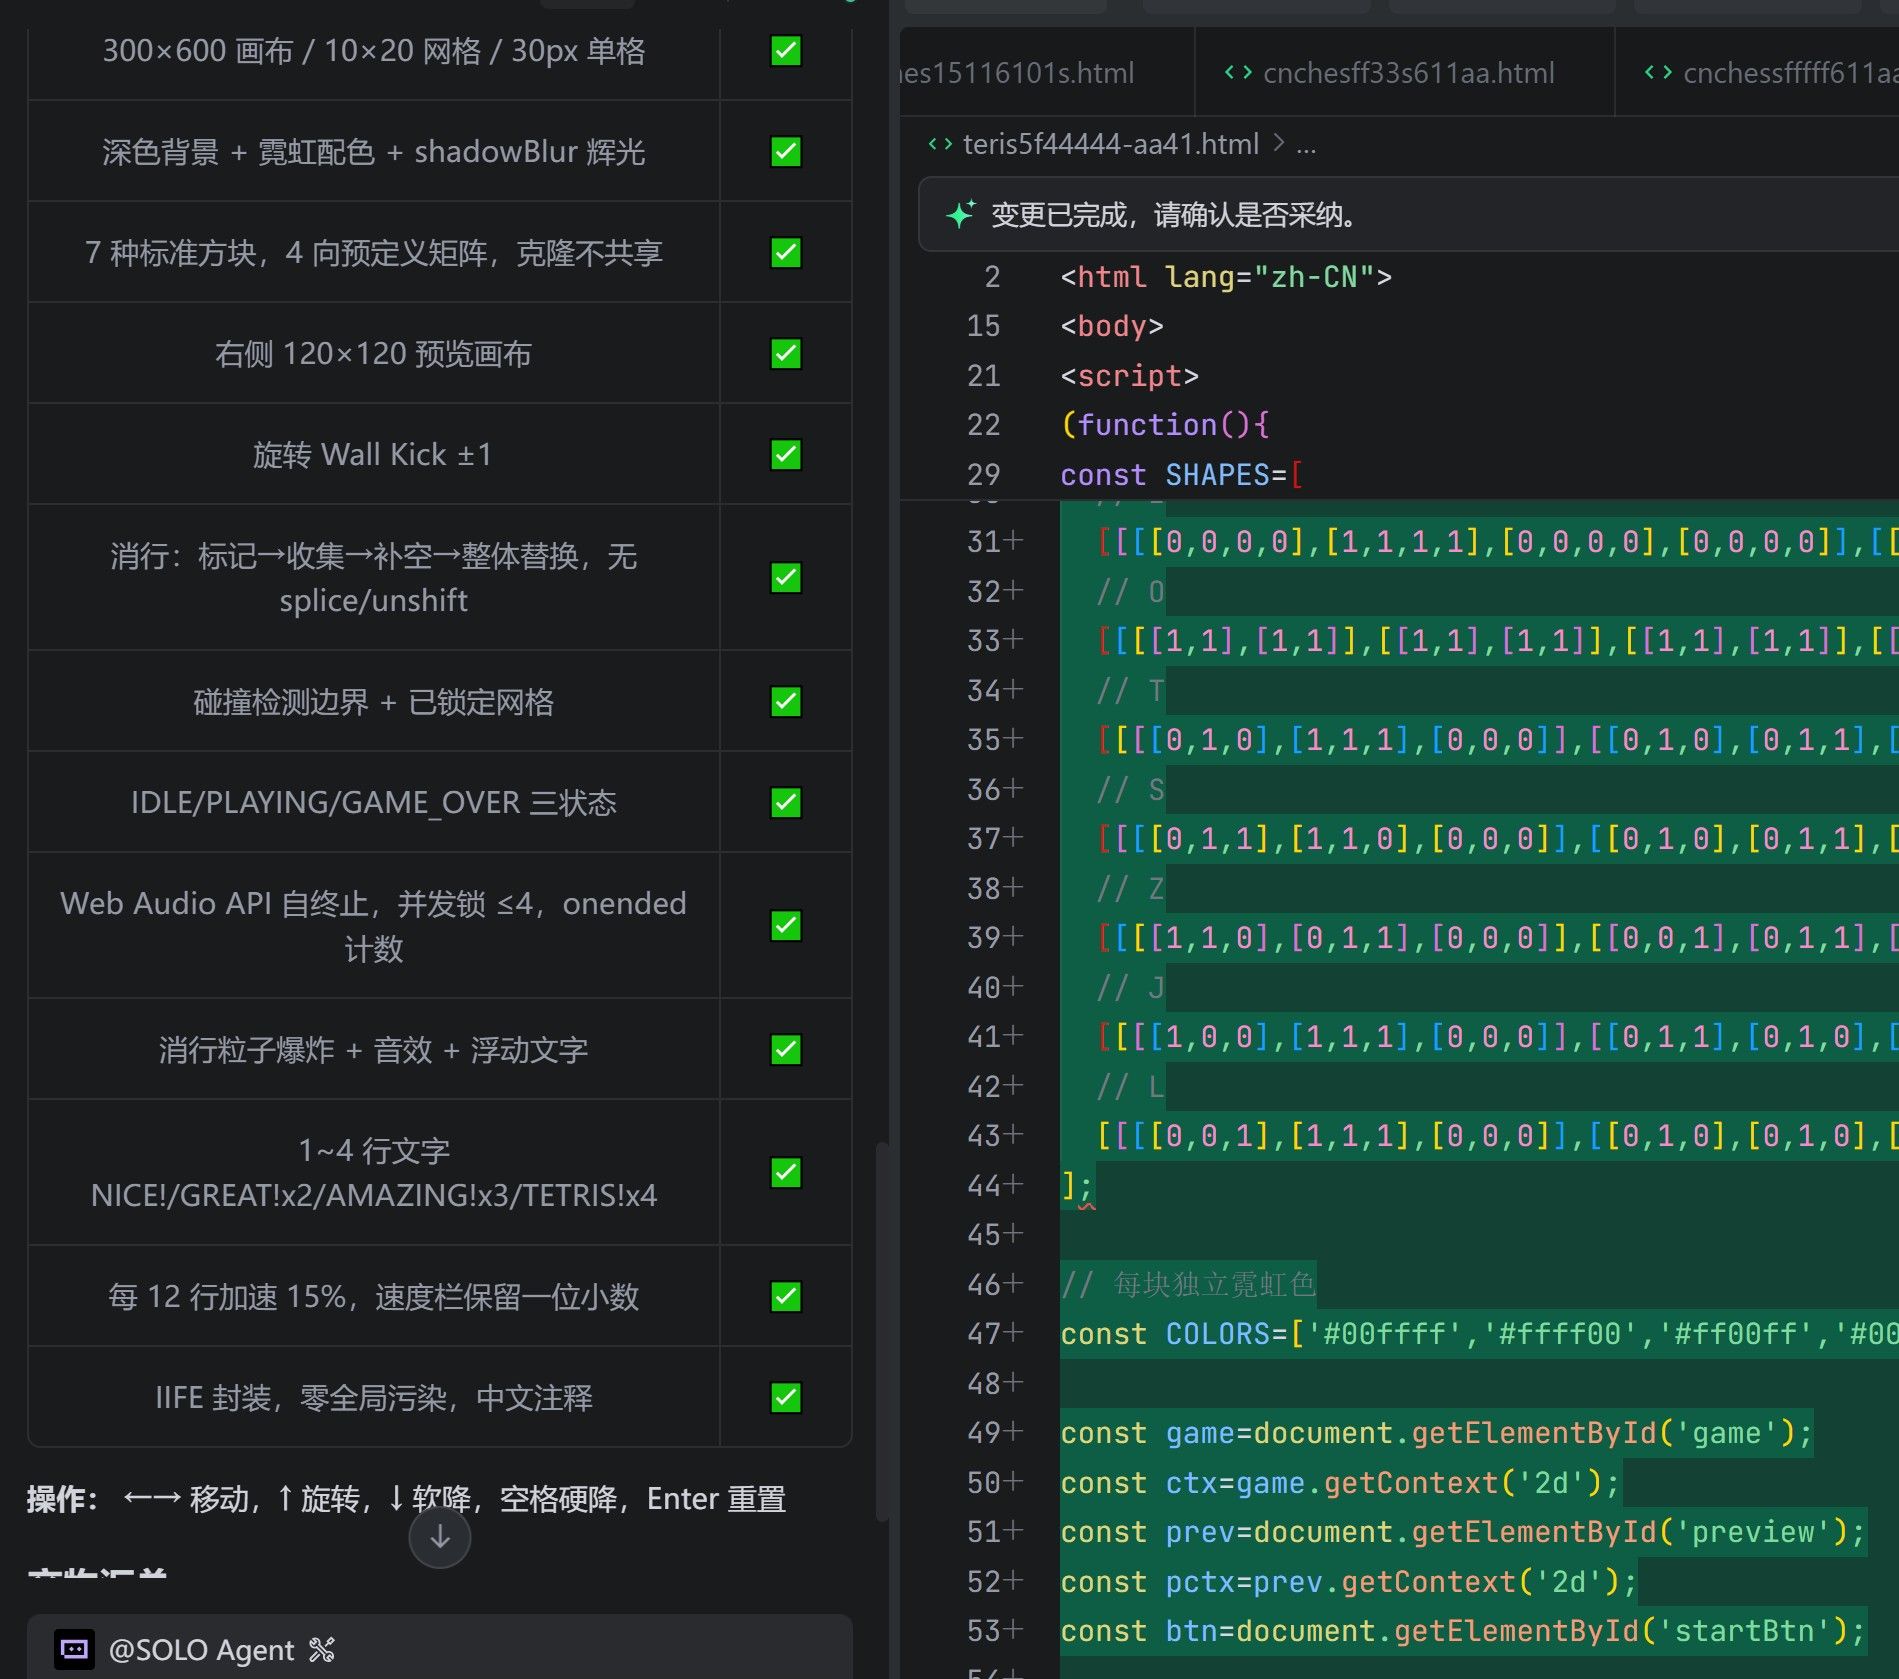This screenshot has height=1679, width=1899.
Task: Open the tools icon next to SOLO Agent
Action: coord(322,1649)
